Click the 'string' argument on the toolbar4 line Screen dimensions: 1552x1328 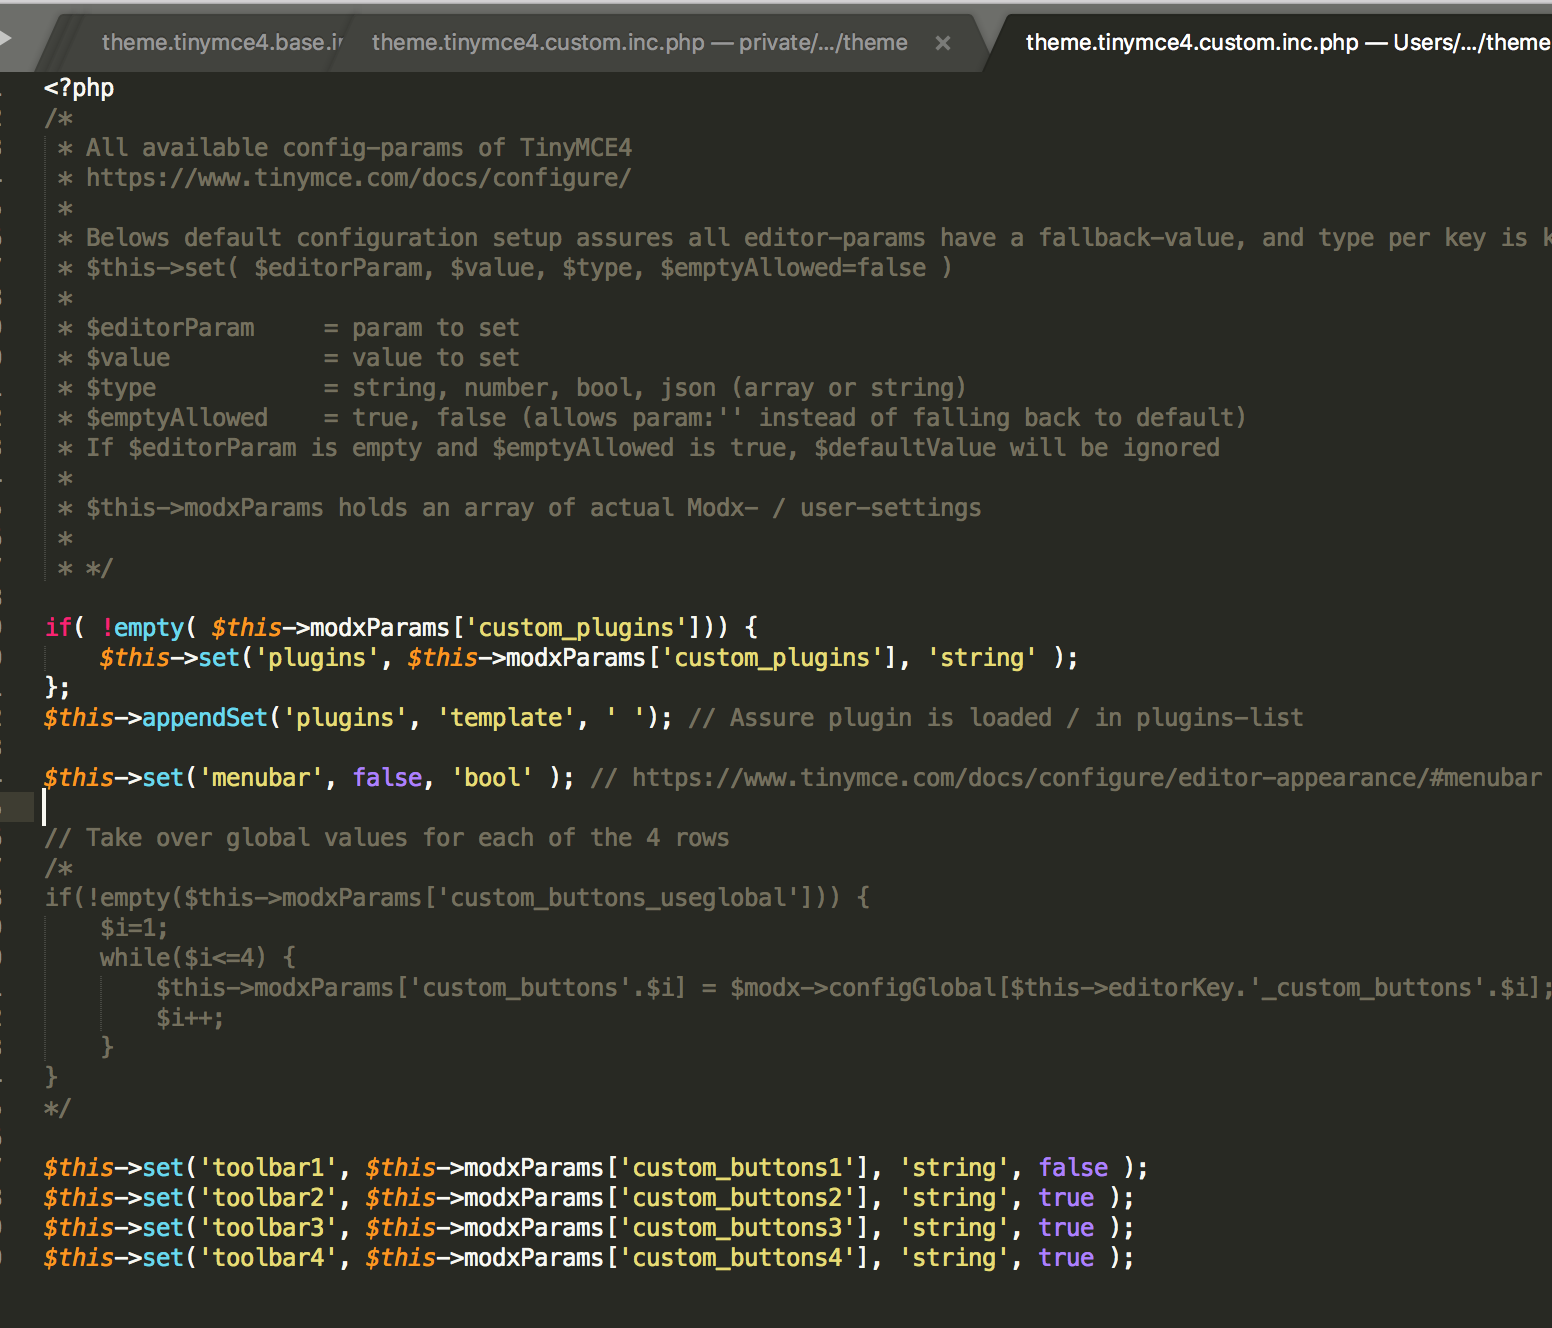pyautogui.click(x=952, y=1257)
